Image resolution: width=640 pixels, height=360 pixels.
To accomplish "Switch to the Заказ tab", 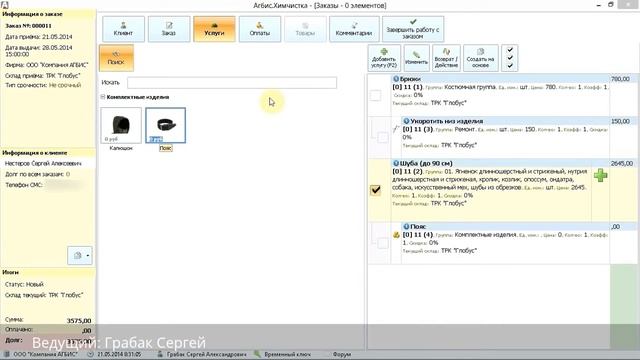I will coord(169,29).
